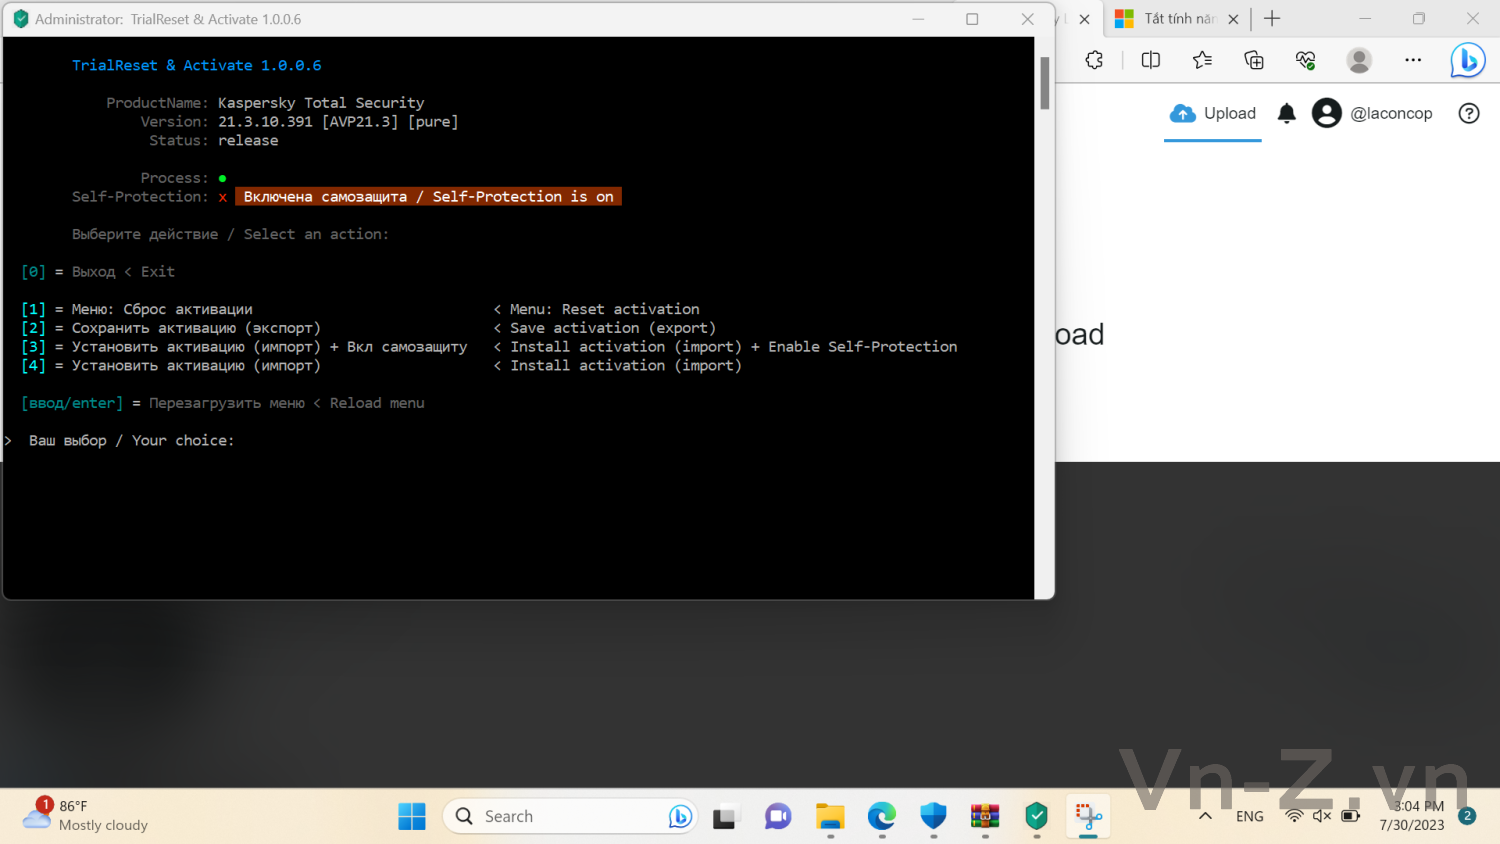The image size is (1500, 844).
Task: Mute toggle: click the volume icon
Action: click(x=1322, y=816)
